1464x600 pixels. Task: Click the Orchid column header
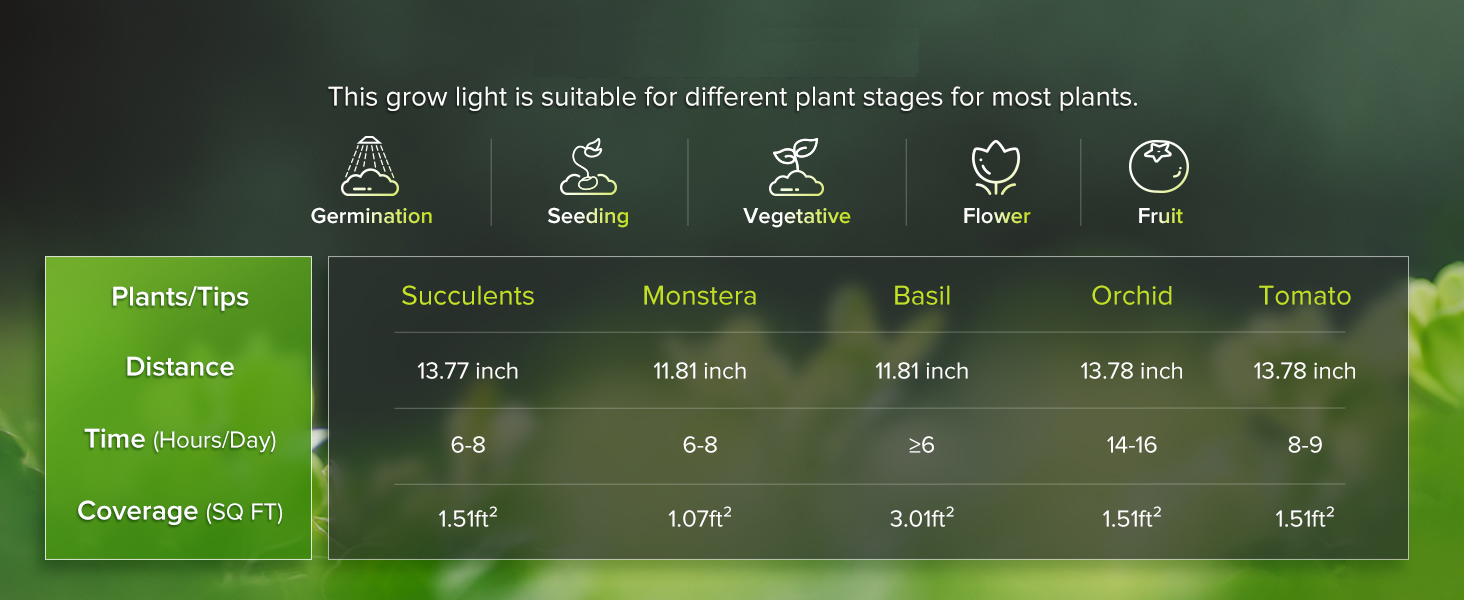pyautogui.click(x=1132, y=296)
